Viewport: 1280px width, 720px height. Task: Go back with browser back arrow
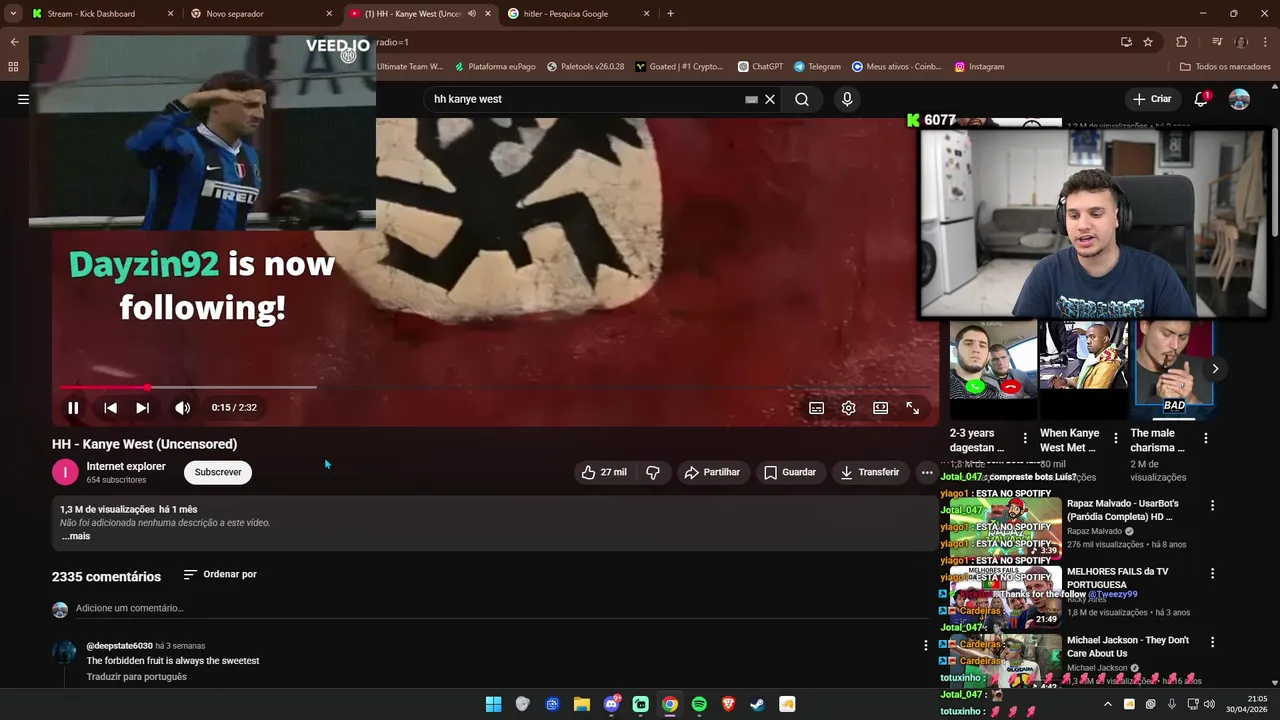coord(14,42)
